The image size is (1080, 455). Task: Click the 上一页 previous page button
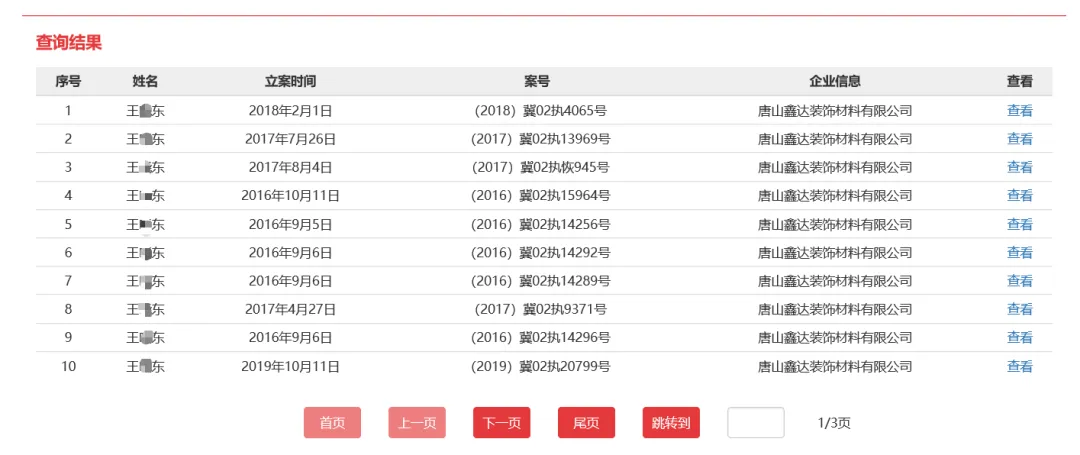pyautogui.click(x=417, y=423)
